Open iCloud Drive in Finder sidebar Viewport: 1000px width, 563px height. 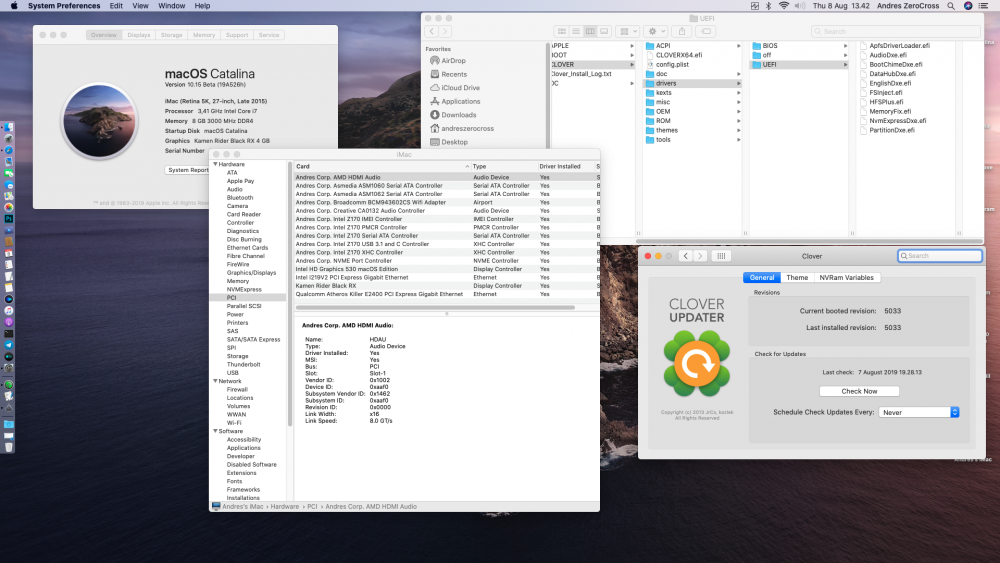tap(460, 87)
